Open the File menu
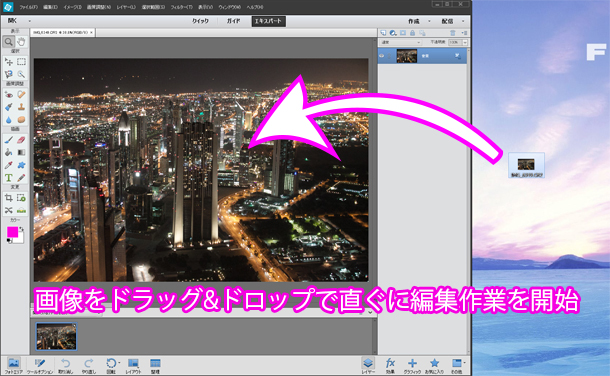The width and height of the screenshot is (610, 376). click(29, 7)
